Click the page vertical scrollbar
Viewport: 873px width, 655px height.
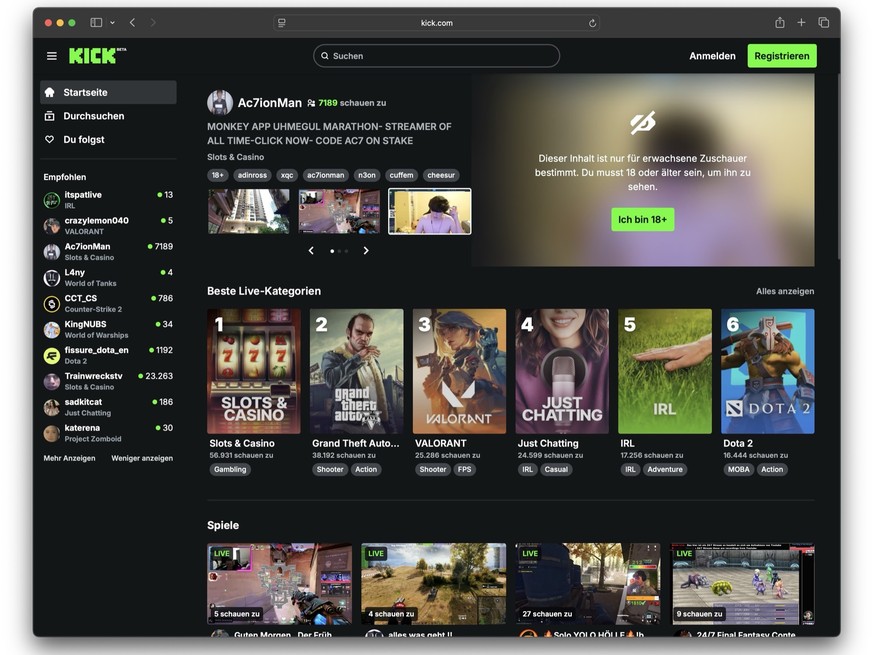click(838, 167)
